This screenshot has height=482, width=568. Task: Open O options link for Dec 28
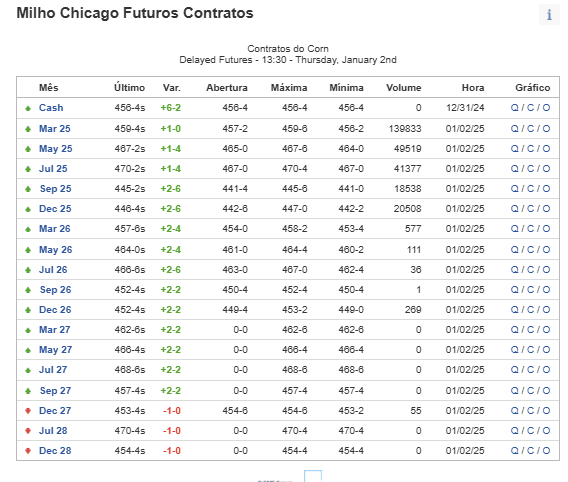(x=546, y=450)
